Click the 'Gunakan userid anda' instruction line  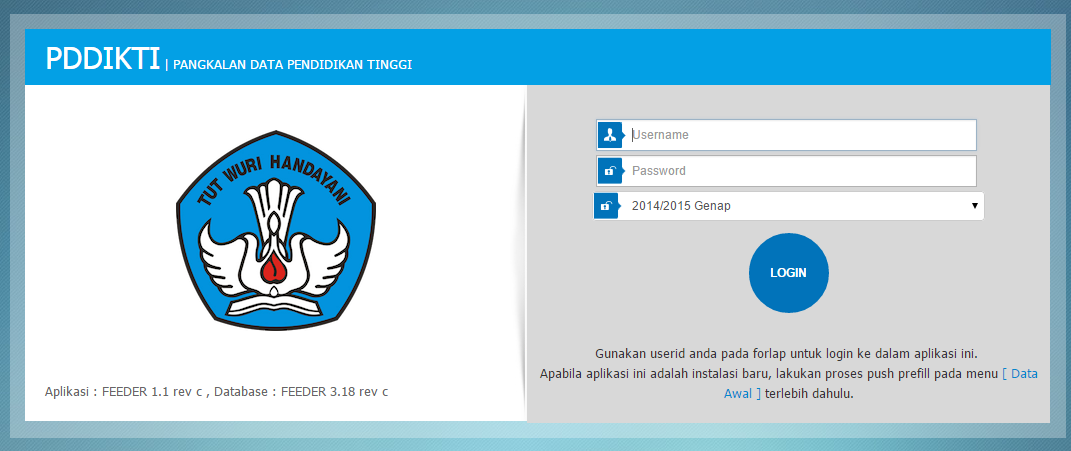click(786, 354)
